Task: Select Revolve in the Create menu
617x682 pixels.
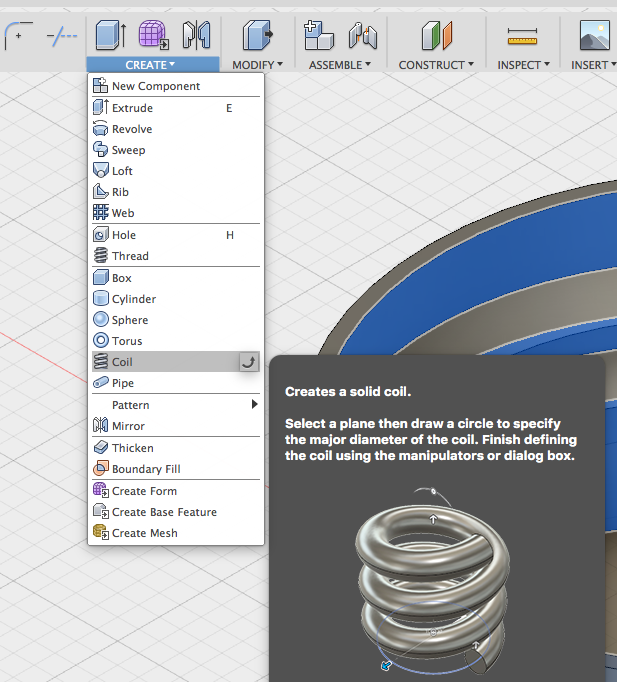Action: (x=176, y=129)
